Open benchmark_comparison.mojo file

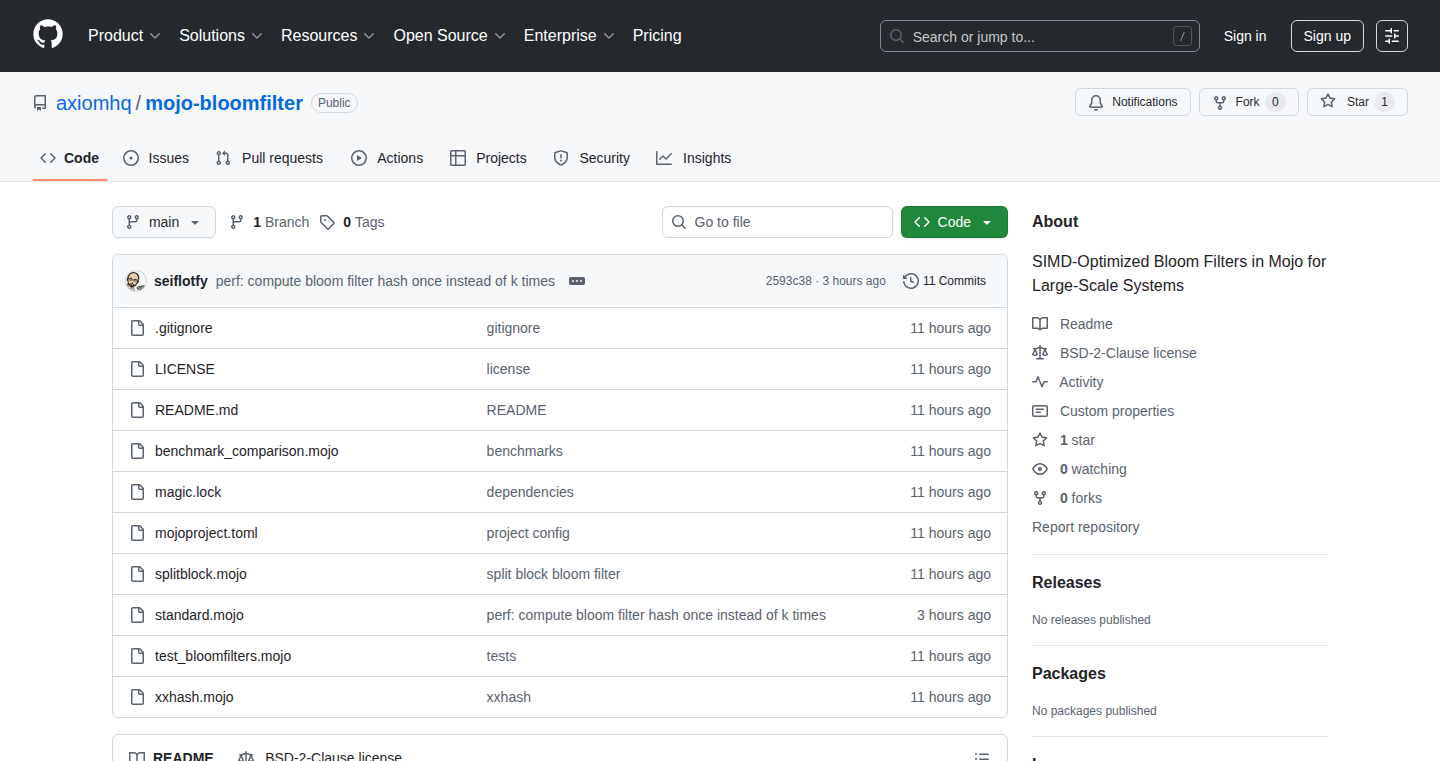(247, 451)
